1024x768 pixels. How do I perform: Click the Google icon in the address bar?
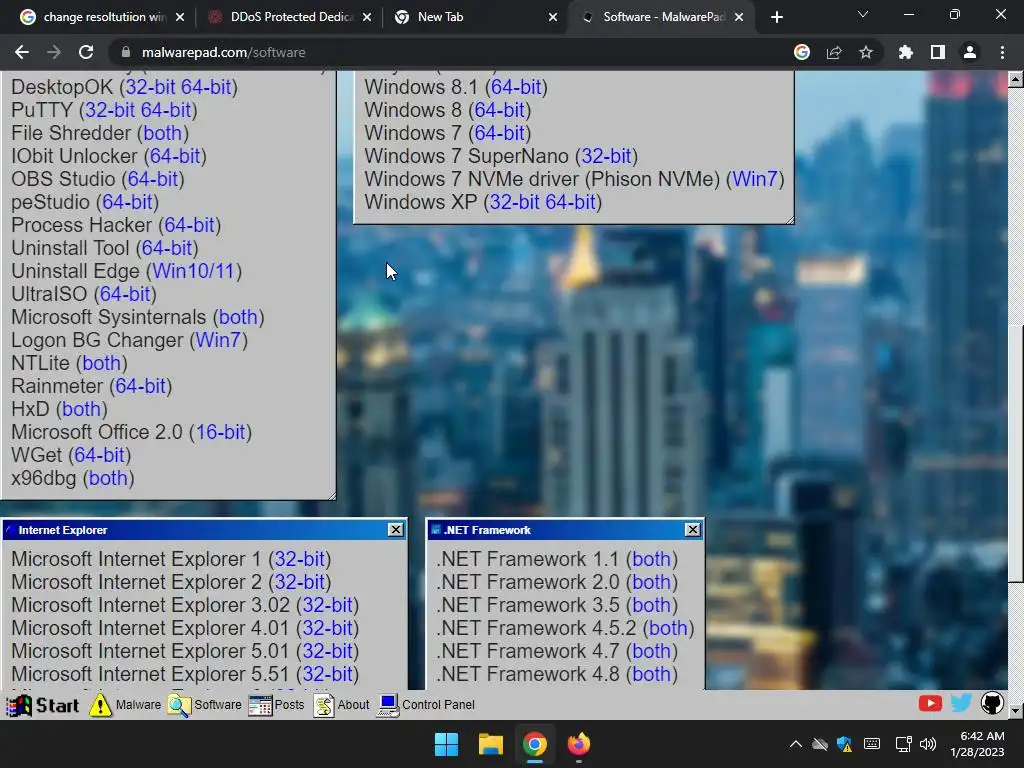(x=802, y=52)
